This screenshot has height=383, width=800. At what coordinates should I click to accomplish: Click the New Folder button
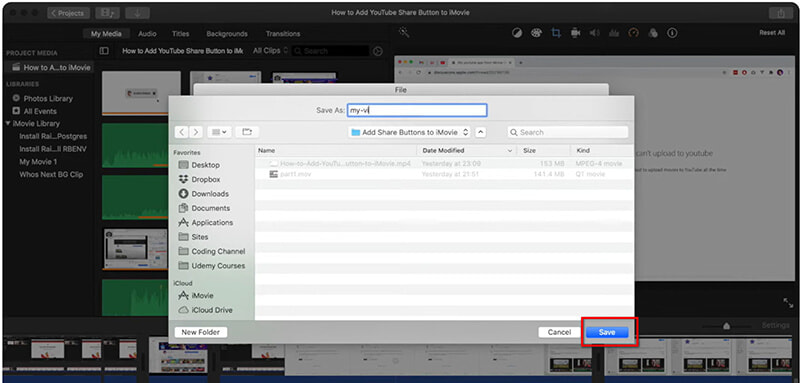201,332
